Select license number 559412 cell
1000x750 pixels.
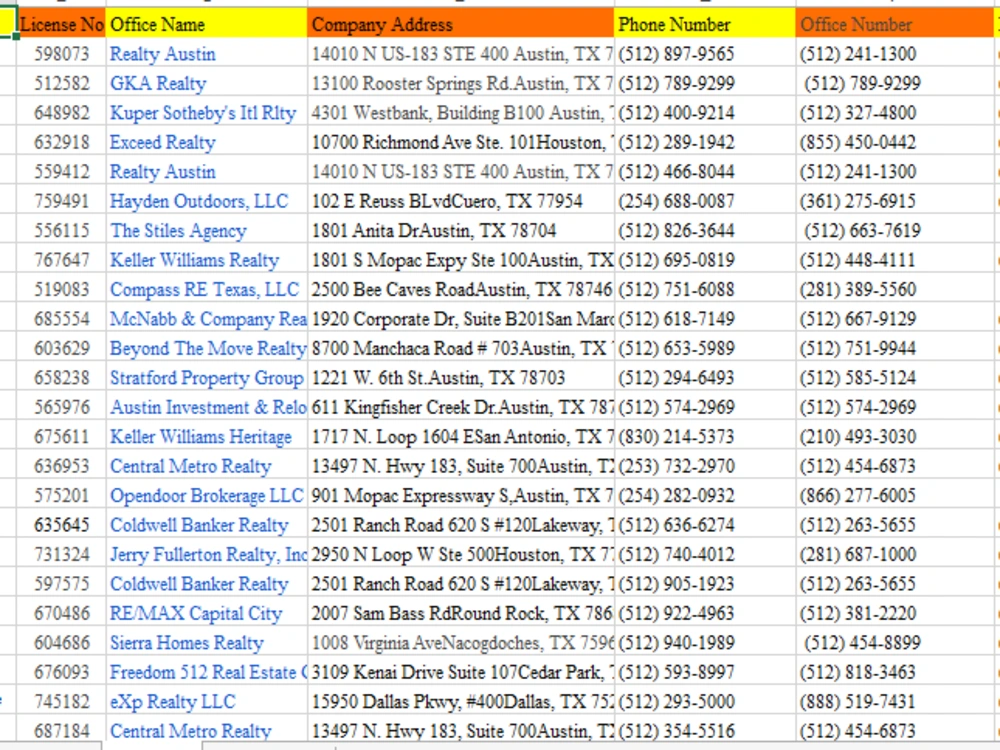coord(61,172)
